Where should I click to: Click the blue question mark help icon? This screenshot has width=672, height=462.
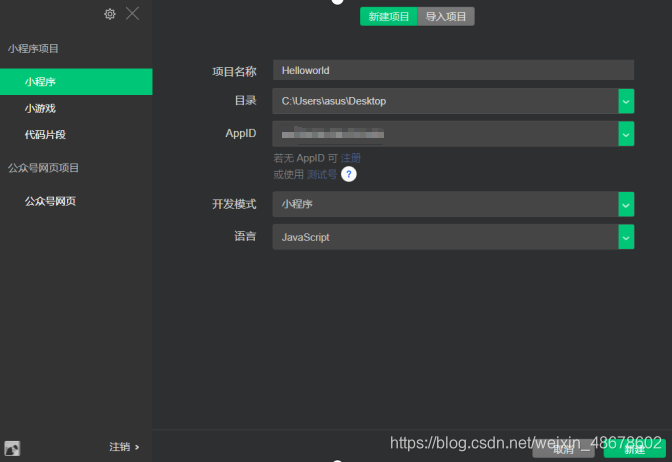(x=349, y=174)
